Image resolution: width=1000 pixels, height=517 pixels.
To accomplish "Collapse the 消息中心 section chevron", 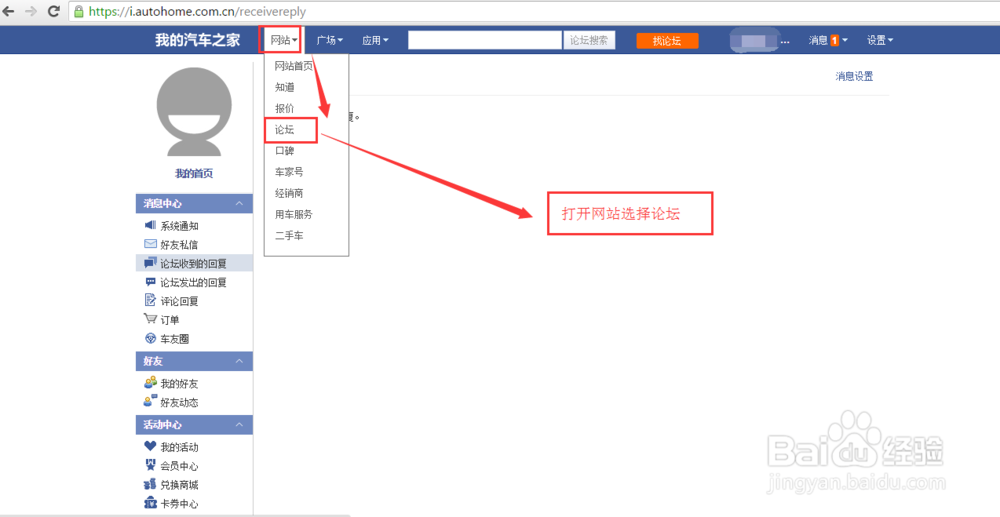I will pyautogui.click(x=239, y=203).
